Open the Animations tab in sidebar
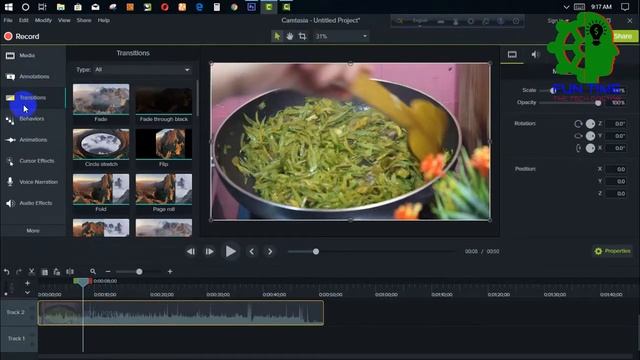 coord(33,140)
